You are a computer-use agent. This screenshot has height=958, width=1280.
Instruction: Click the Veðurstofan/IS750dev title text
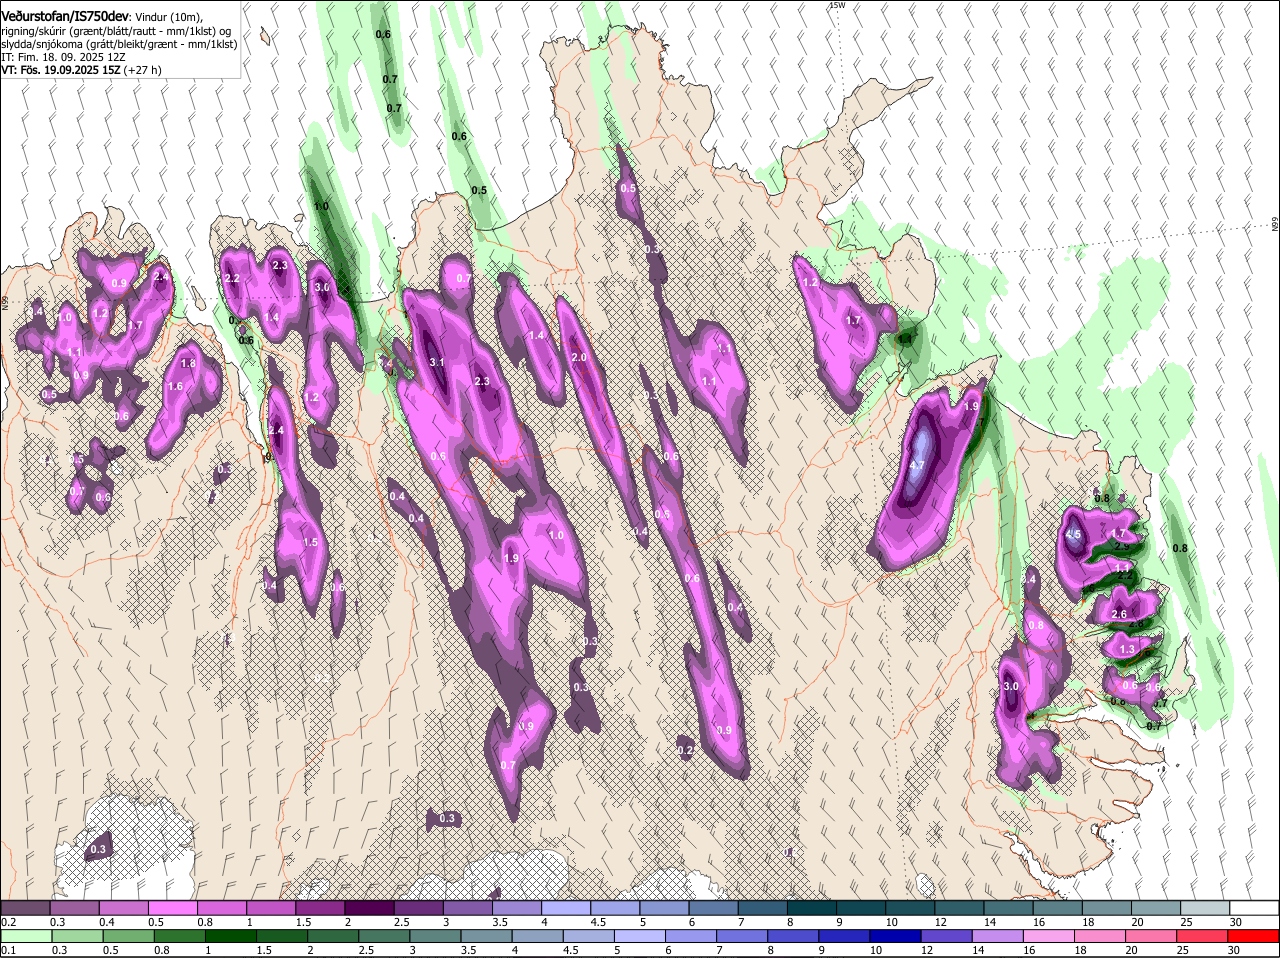click(x=65, y=17)
